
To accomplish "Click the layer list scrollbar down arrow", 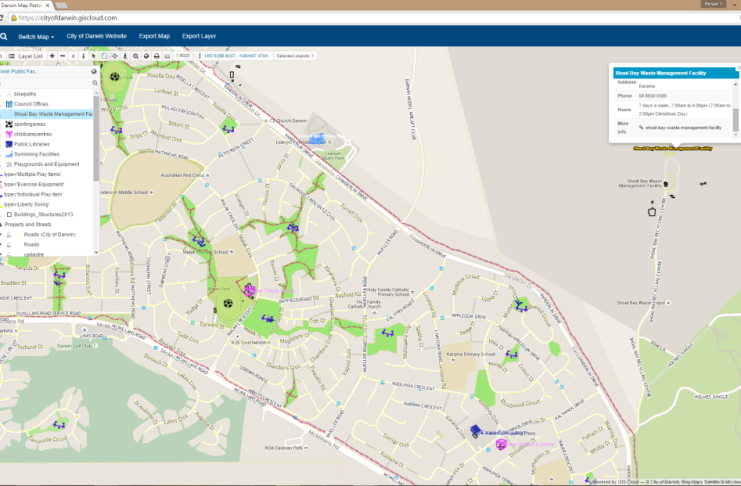I will [x=96, y=252].
